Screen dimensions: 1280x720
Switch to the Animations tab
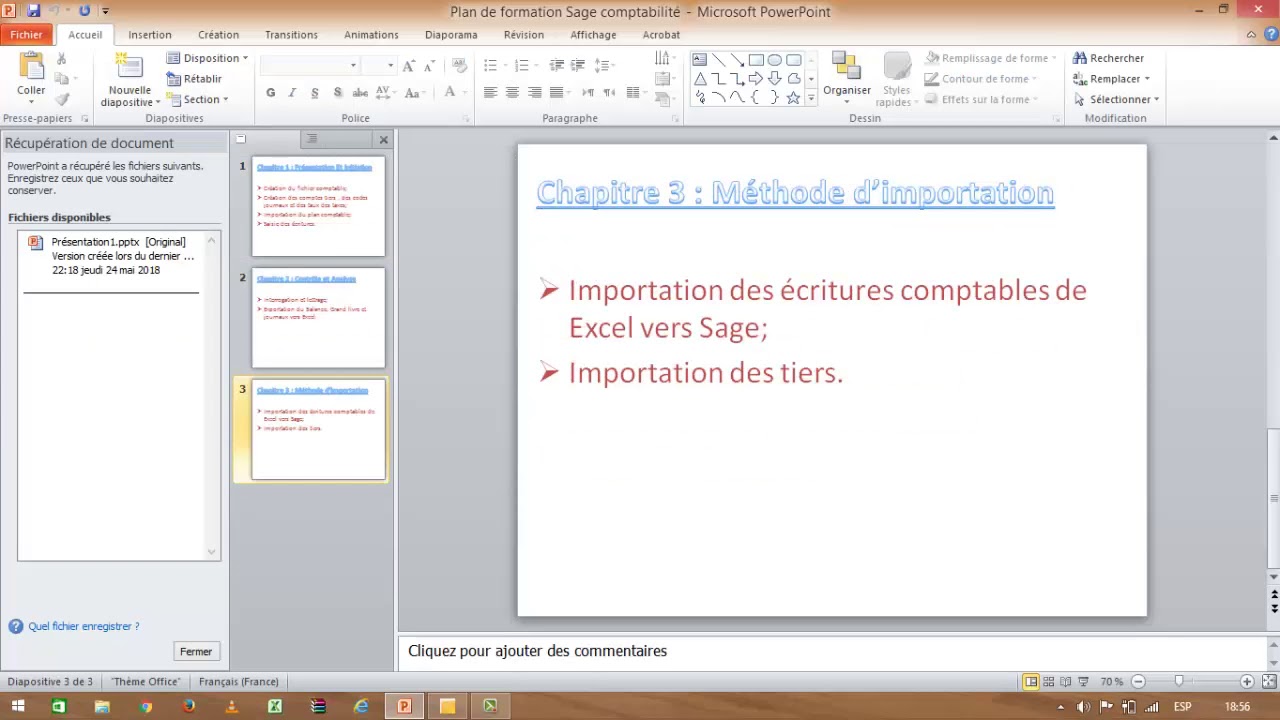[371, 34]
